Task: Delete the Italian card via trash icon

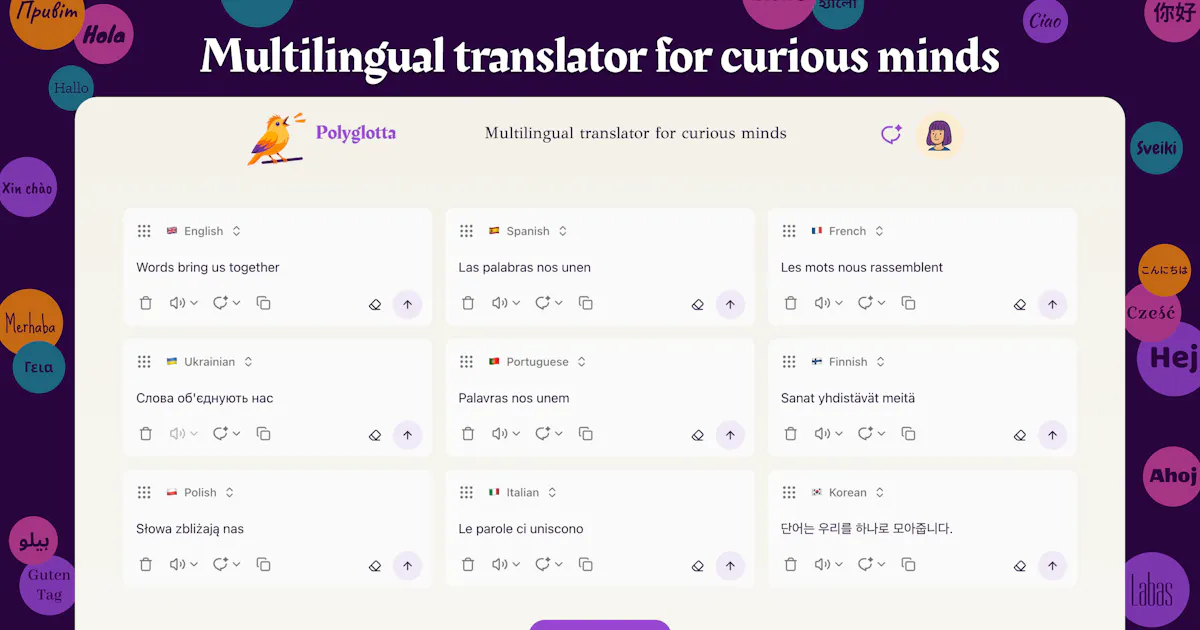Action: pyautogui.click(x=468, y=565)
